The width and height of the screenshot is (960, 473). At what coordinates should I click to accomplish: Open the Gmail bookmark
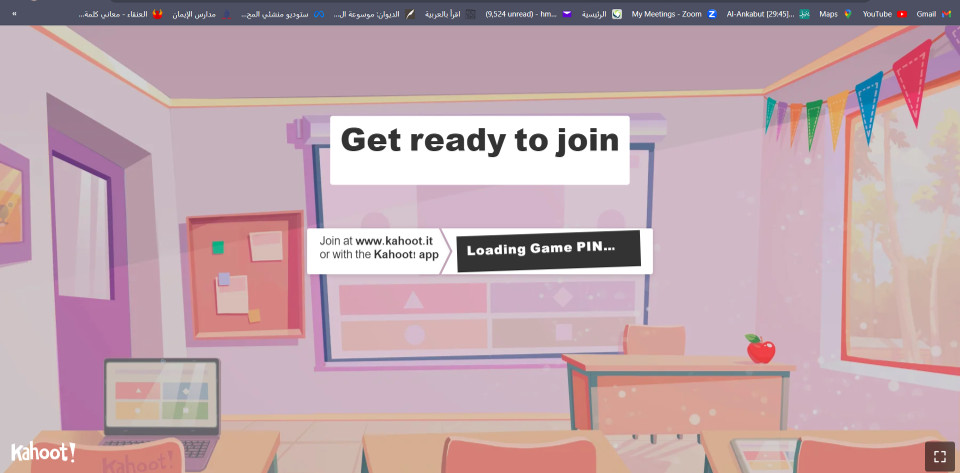point(933,13)
